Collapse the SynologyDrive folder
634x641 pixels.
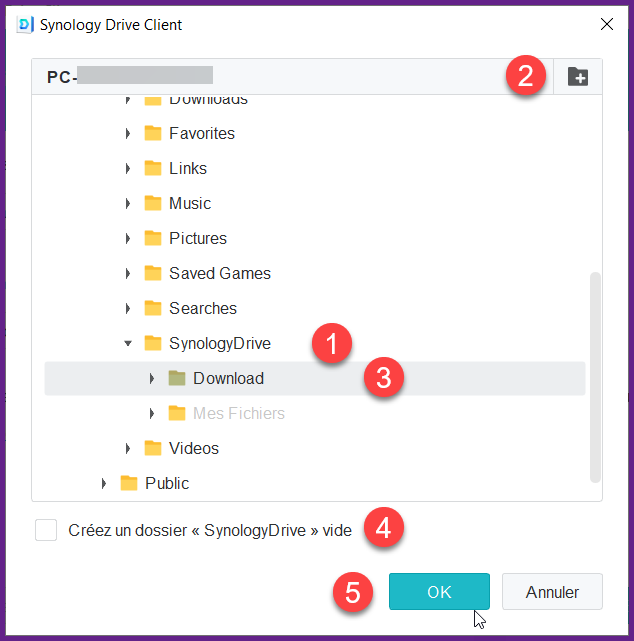pos(128,343)
